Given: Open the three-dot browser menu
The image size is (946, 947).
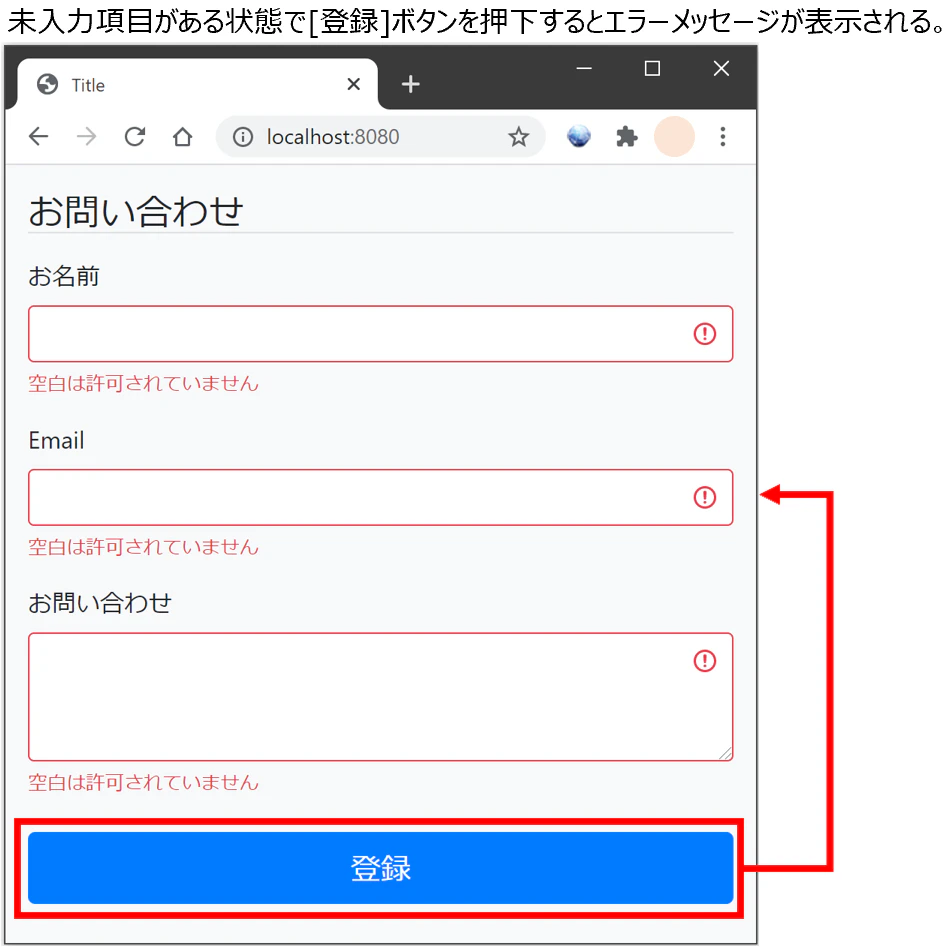Looking at the screenshot, I should [722, 137].
